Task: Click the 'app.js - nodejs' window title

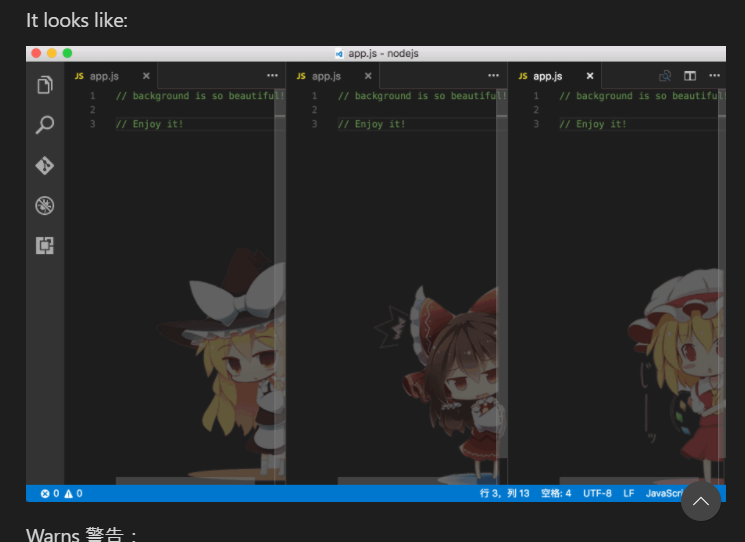Action: pos(383,53)
